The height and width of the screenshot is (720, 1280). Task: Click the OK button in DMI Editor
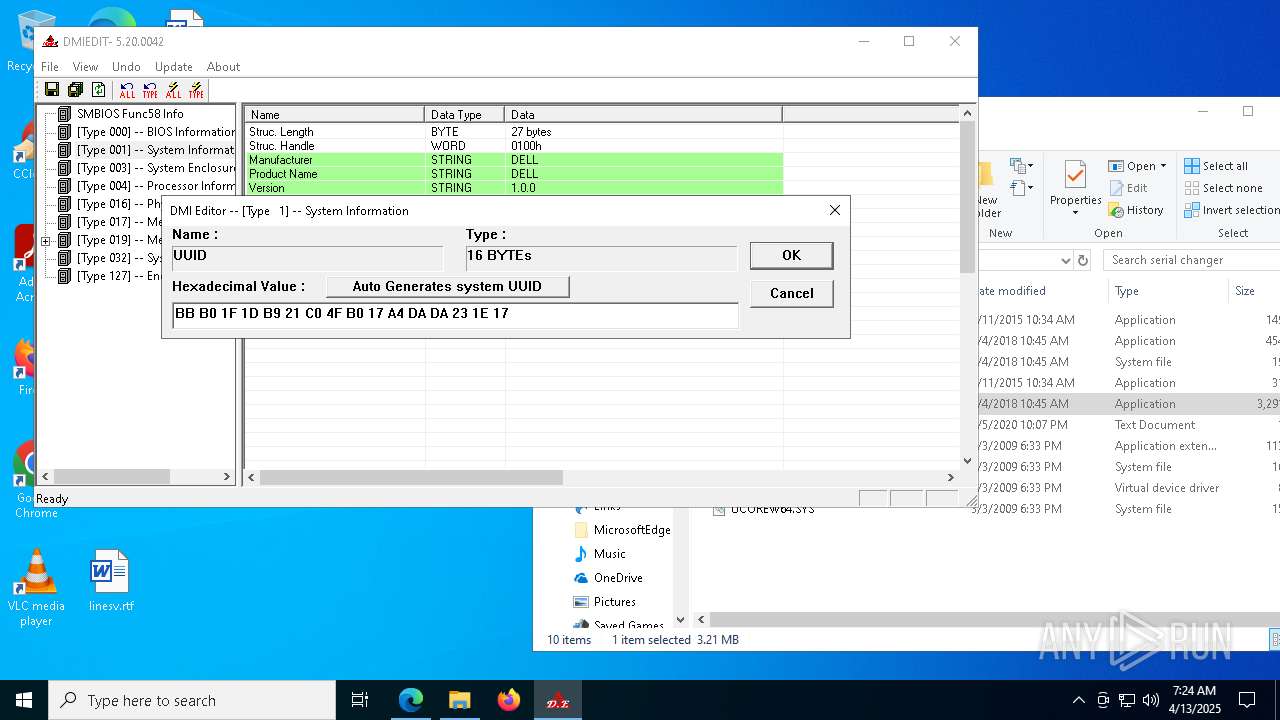pos(791,255)
